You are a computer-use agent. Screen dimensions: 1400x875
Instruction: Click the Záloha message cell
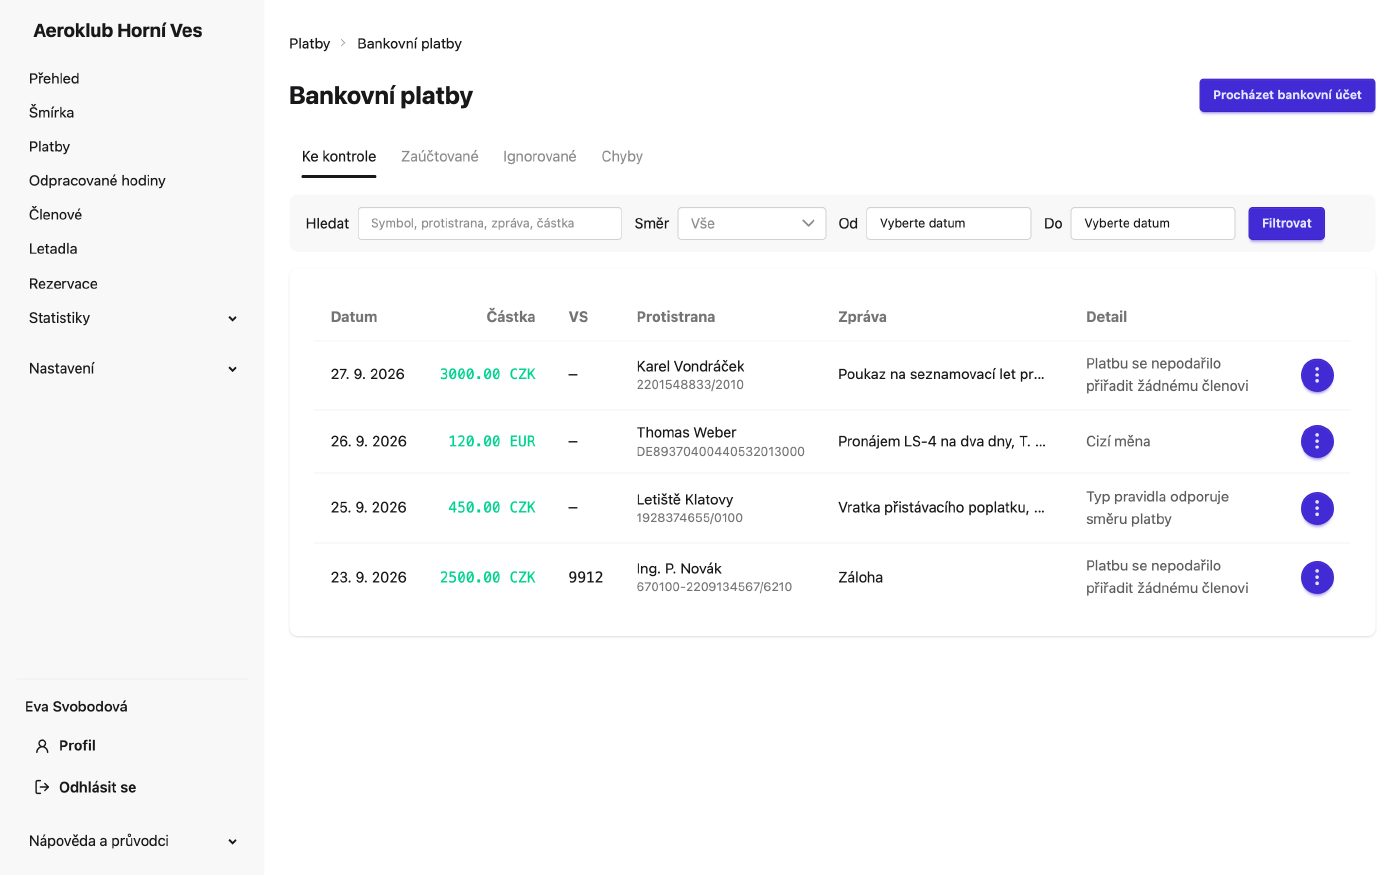click(x=861, y=577)
